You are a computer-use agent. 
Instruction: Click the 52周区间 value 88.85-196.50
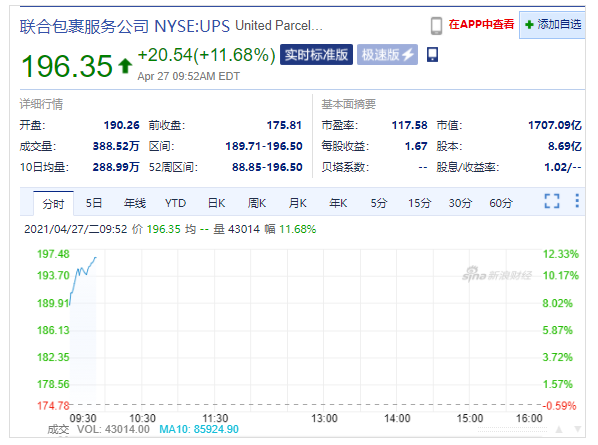(267, 167)
